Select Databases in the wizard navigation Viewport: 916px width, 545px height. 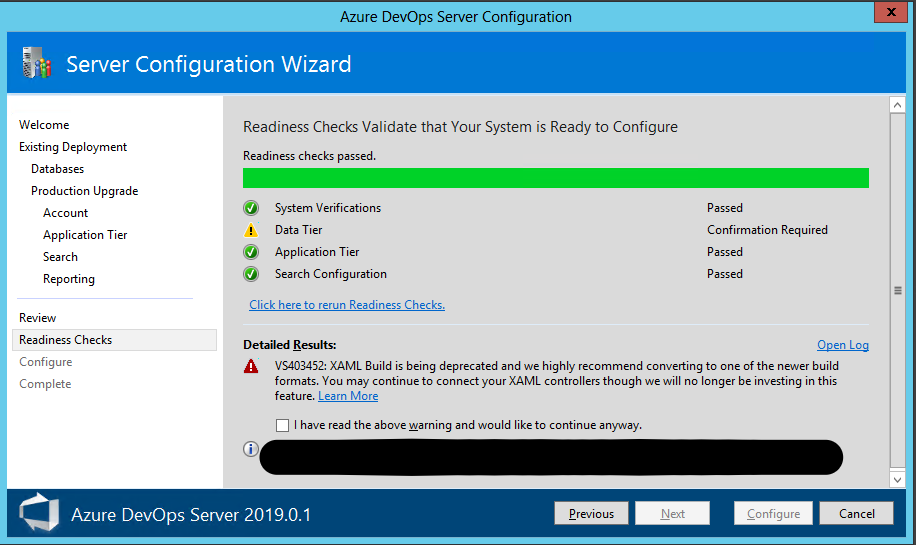[x=57, y=169]
